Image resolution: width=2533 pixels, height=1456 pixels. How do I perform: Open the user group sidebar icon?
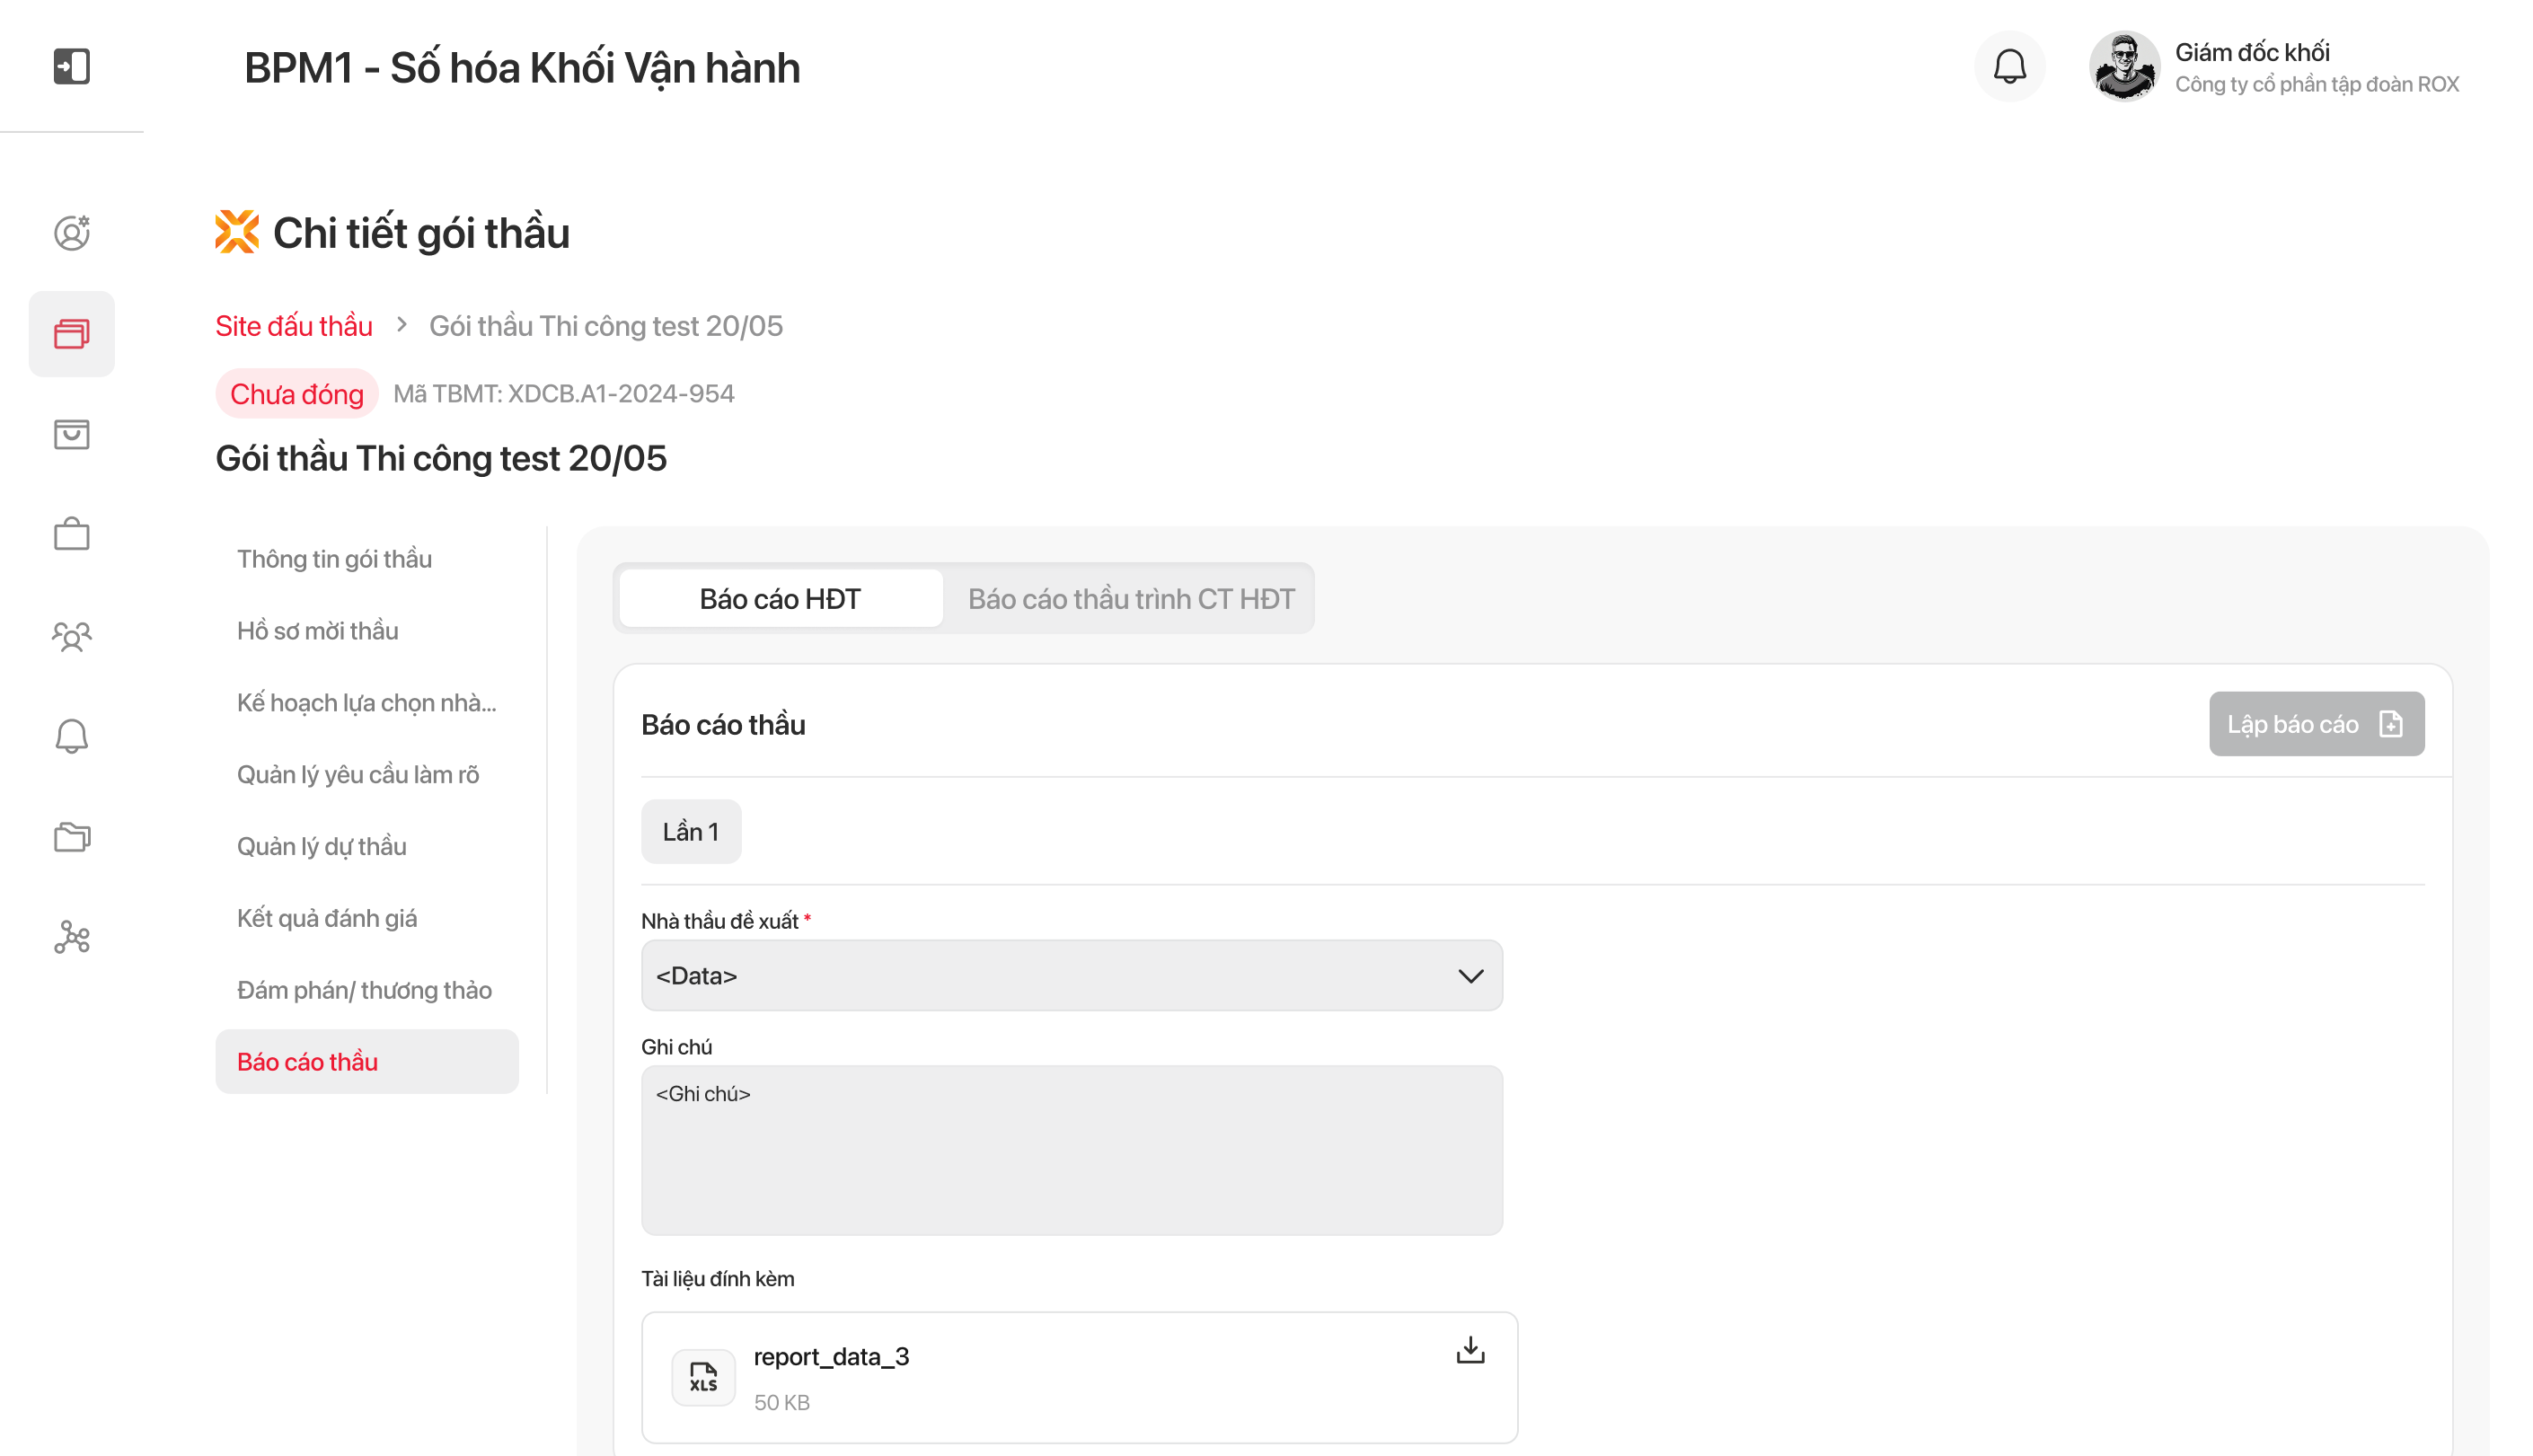71,636
